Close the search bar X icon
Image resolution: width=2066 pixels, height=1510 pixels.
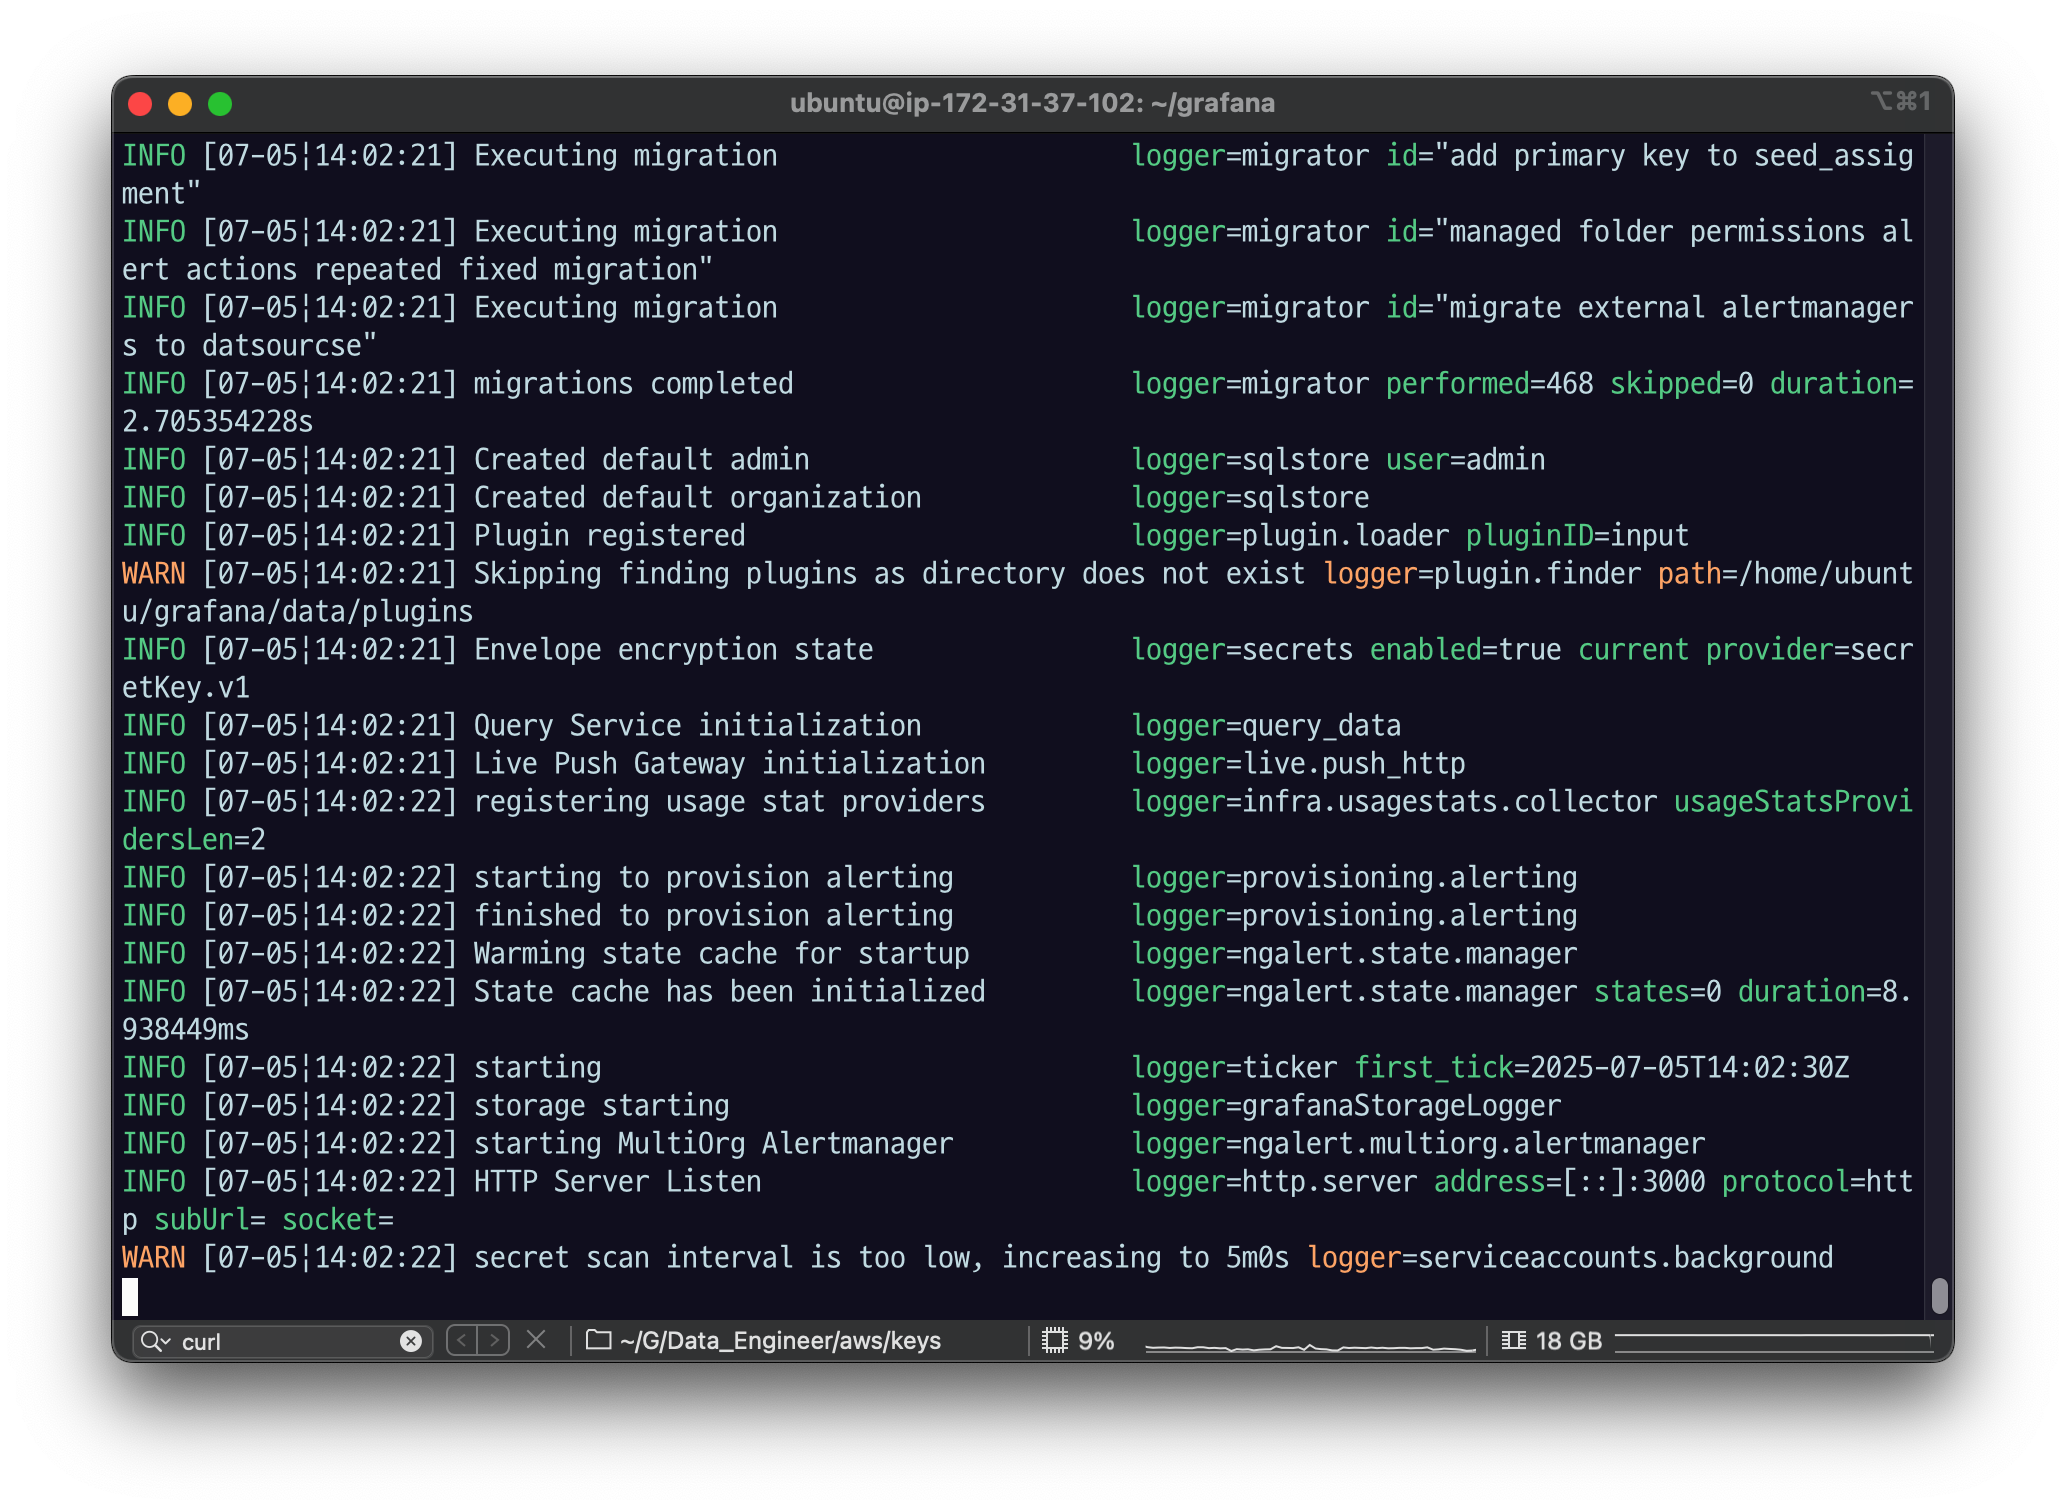point(536,1340)
